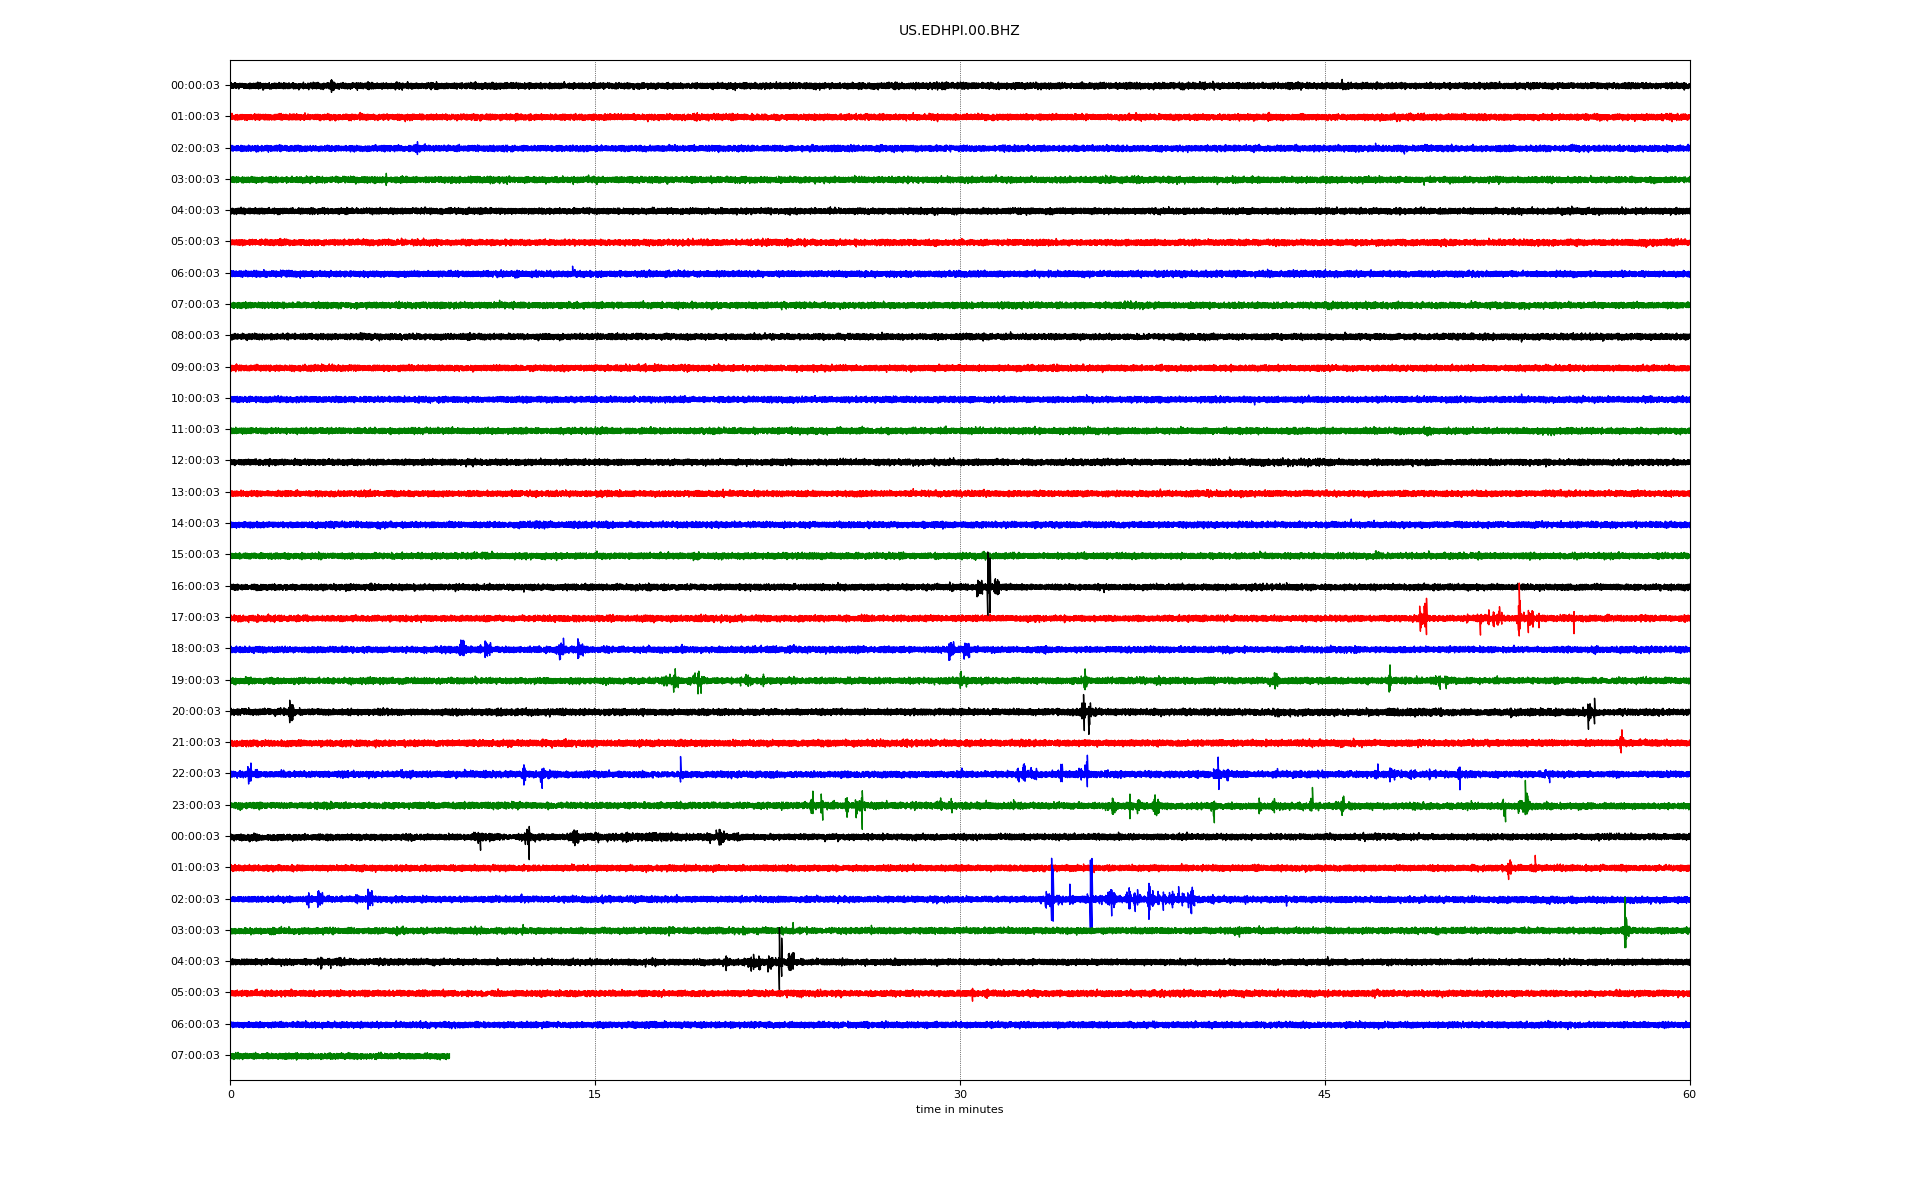The width and height of the screenshot is (1920, 1200).
Task: Select the 21:00:03 row time label
Action: [x=195, y=743]
